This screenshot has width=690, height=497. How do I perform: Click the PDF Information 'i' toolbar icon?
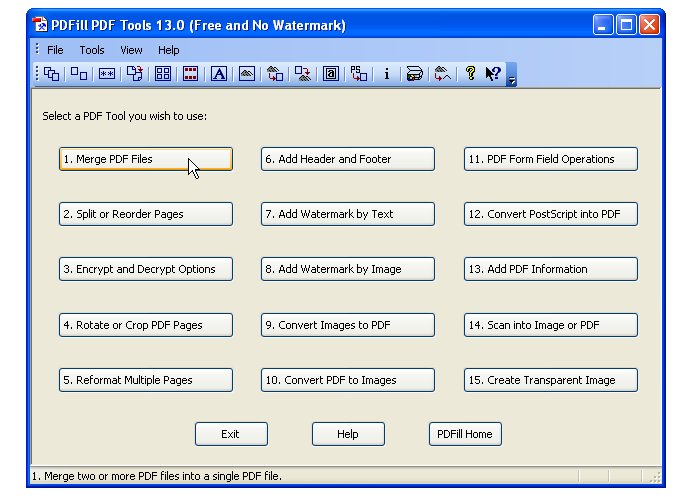pos(387,74)
